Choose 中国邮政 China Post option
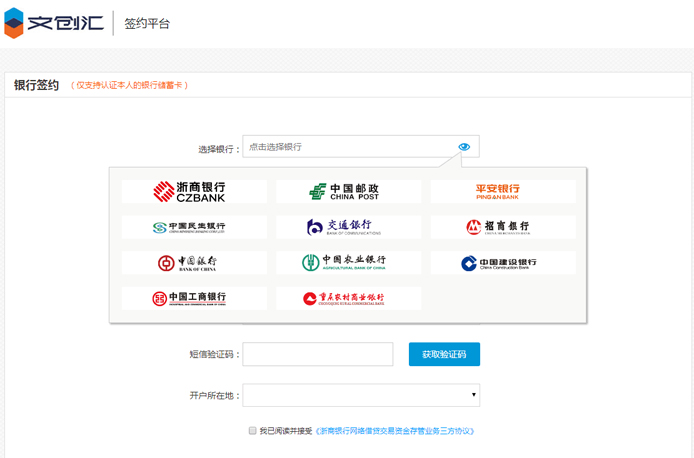 (349, 192)
